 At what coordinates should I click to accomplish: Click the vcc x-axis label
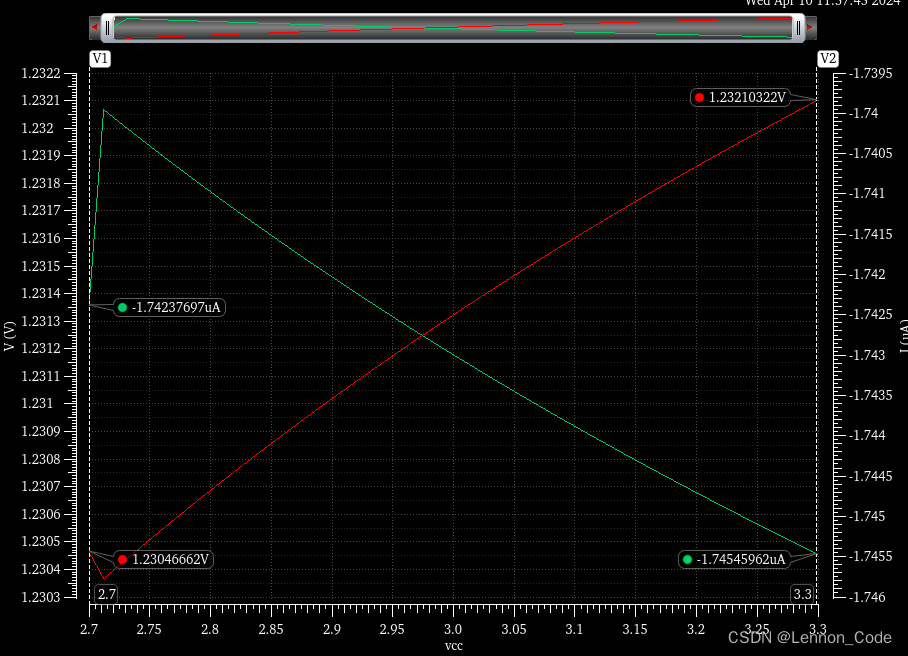click(x=453, y=646)
